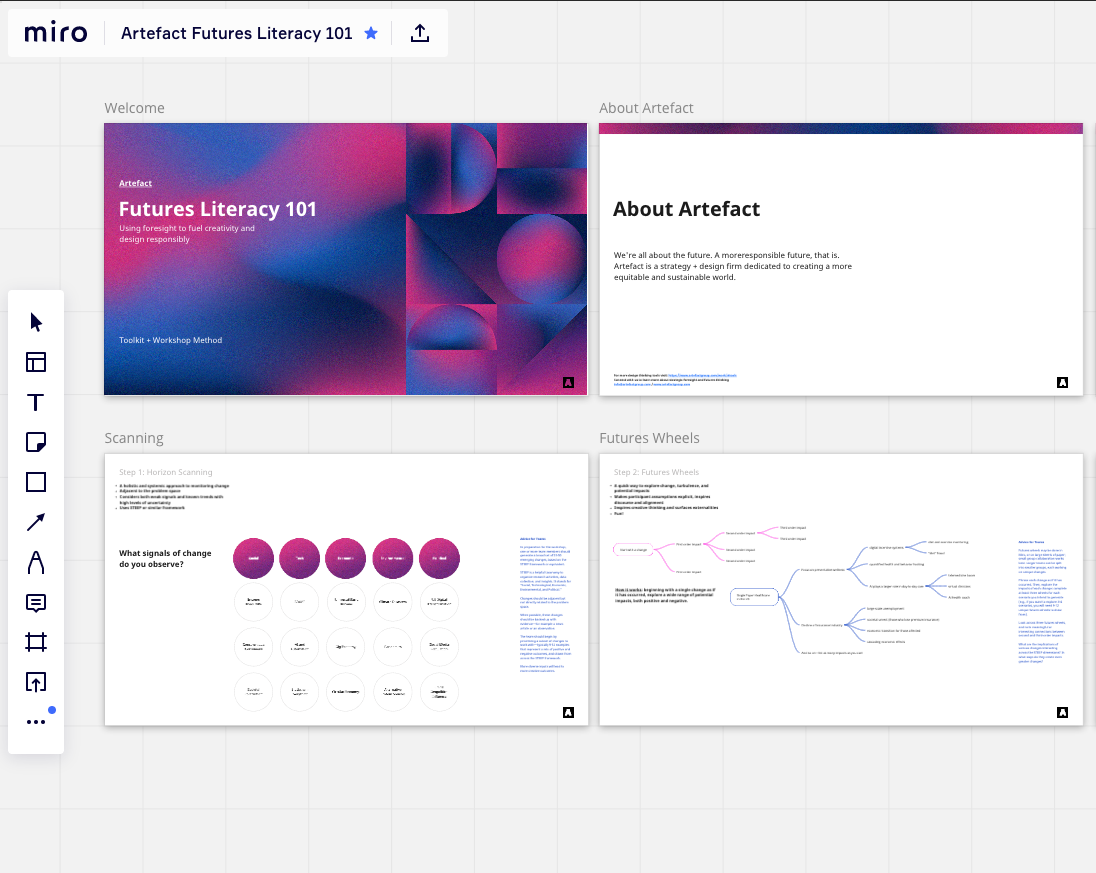Click the Artefact logo in Scanning frame corner
The width and height of the screenshot is (1096, 873).
coord(568,712)
